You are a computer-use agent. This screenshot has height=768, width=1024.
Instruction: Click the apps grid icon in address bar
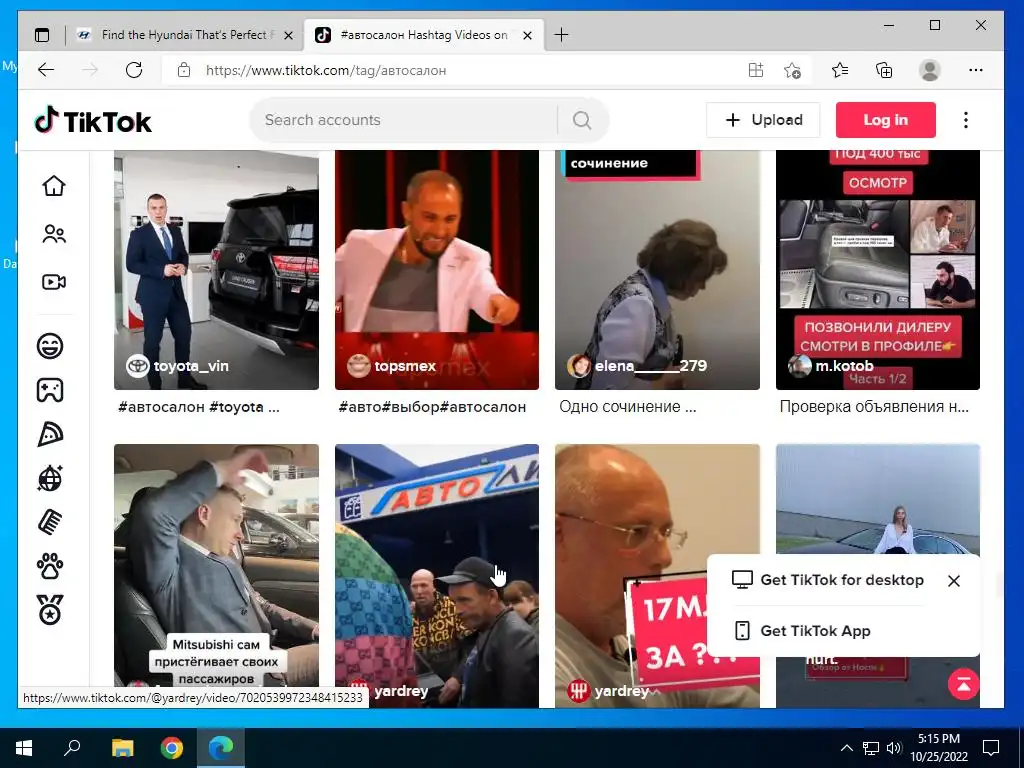click(756, 70)
